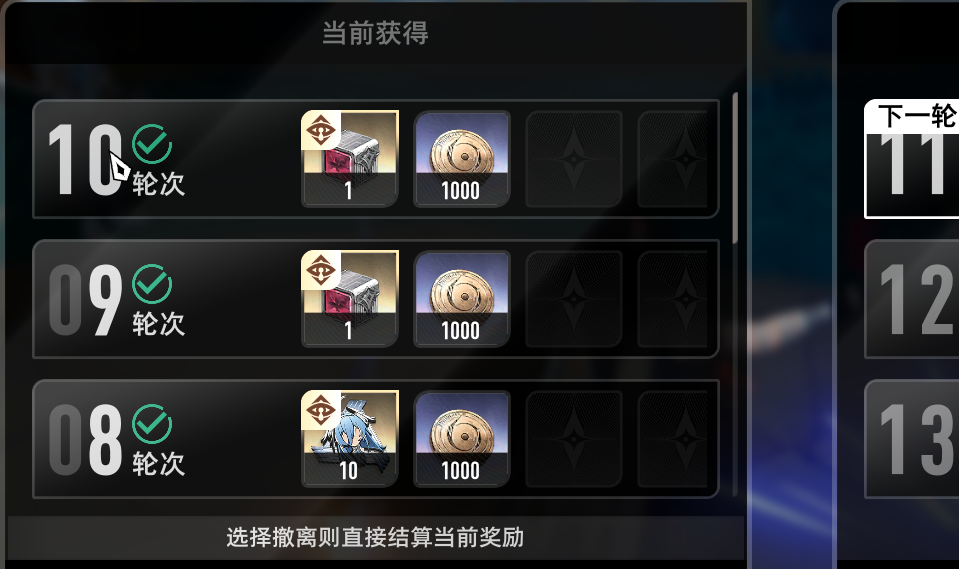Click the green checkmark on round 10
This screenshot has width=959, height=569.
(152, 144)
